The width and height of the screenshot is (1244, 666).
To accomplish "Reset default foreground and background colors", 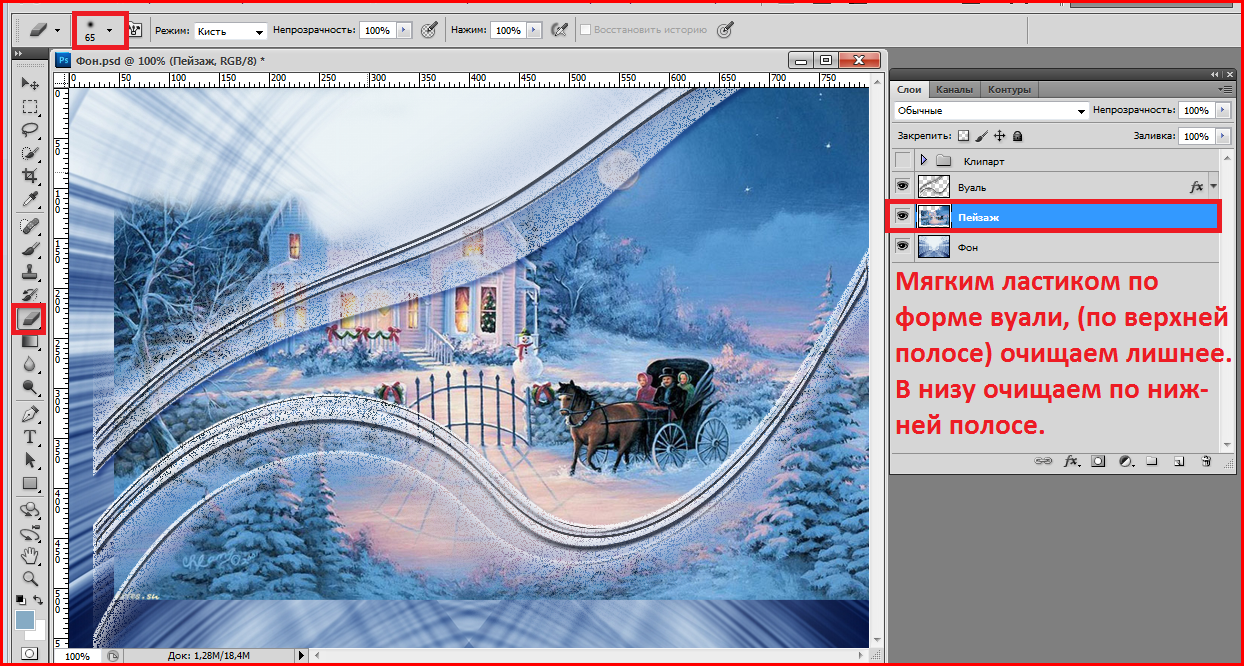I will point(22,600).
